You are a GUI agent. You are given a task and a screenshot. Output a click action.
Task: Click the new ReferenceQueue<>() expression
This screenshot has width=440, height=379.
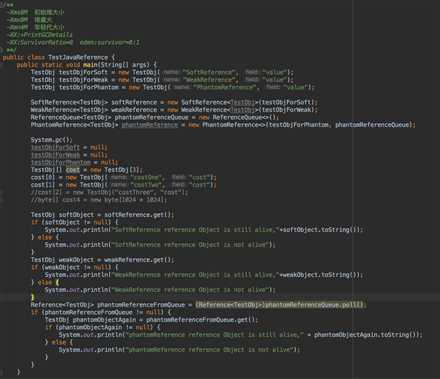238,117
